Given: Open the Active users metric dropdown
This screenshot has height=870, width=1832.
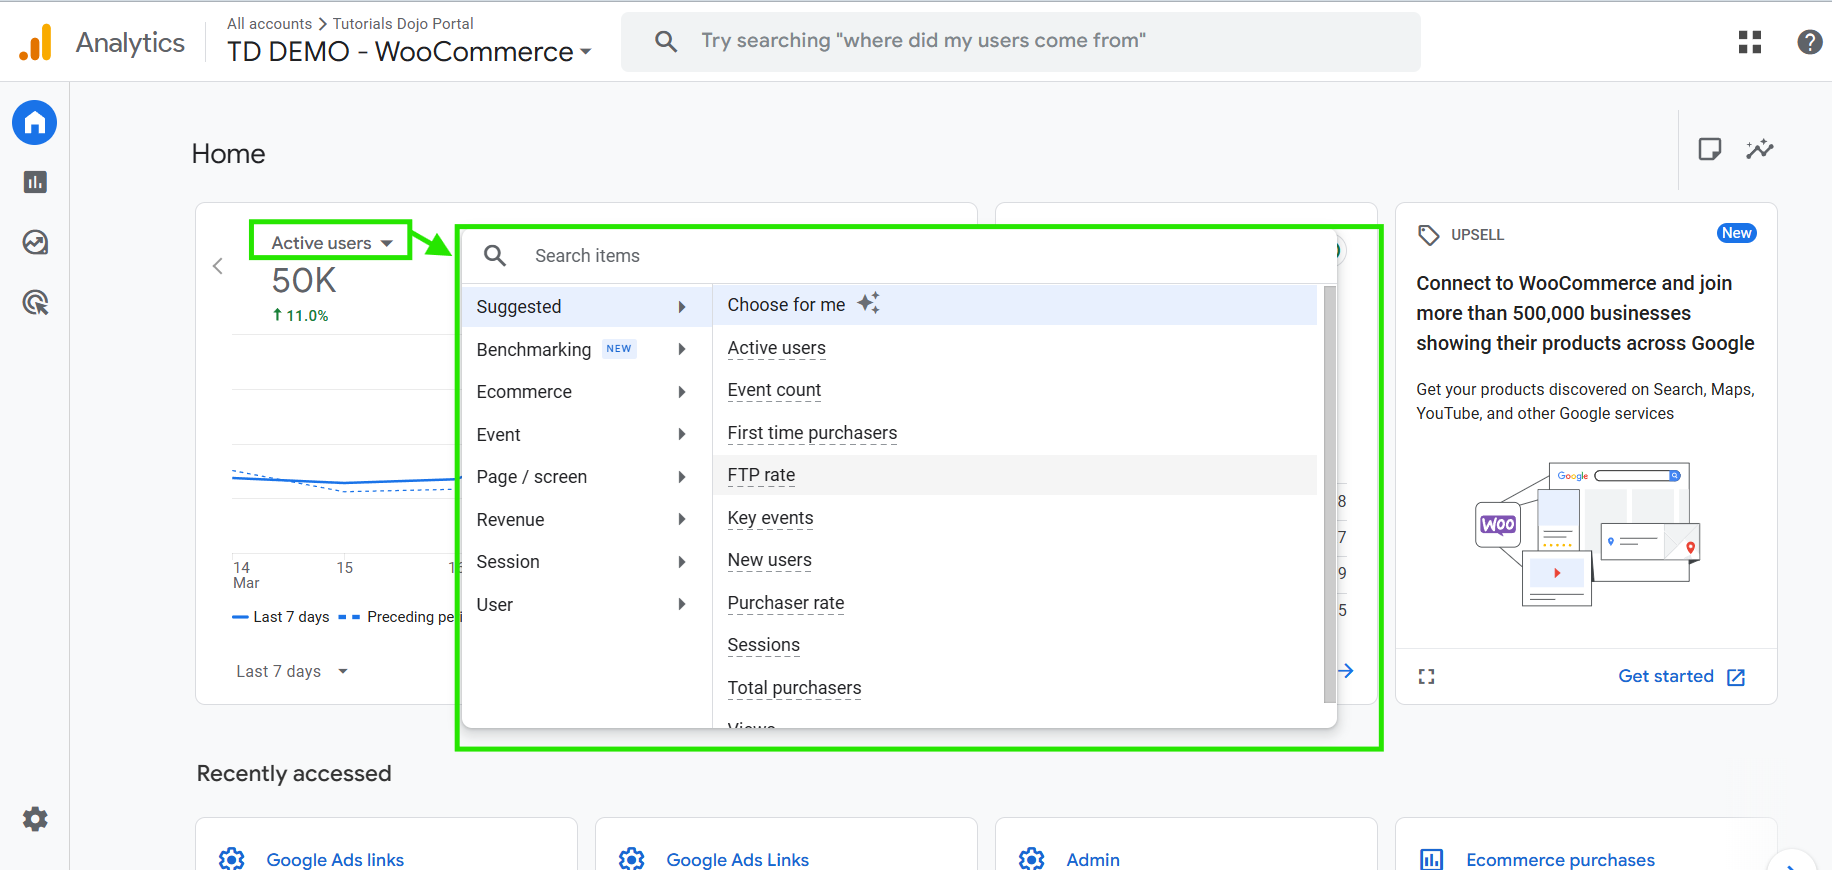Looking at the screenshot, I should (331, 242).
